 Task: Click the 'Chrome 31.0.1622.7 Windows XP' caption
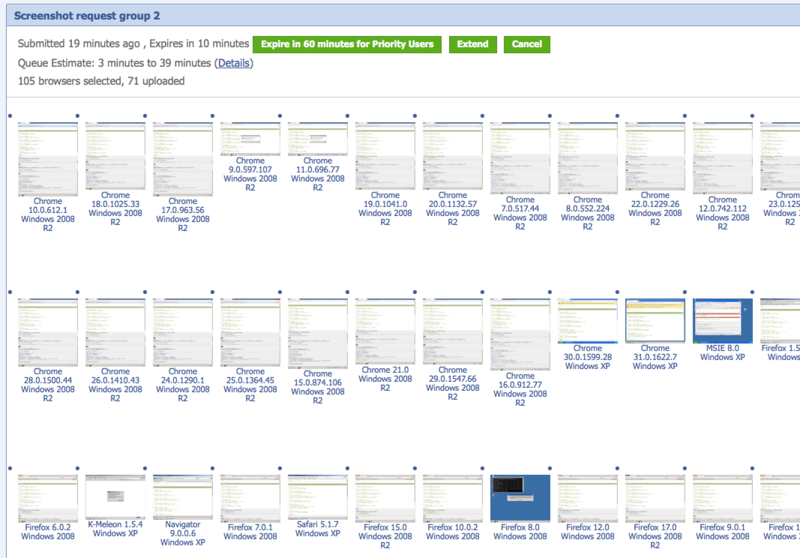[x=655, y=357]
